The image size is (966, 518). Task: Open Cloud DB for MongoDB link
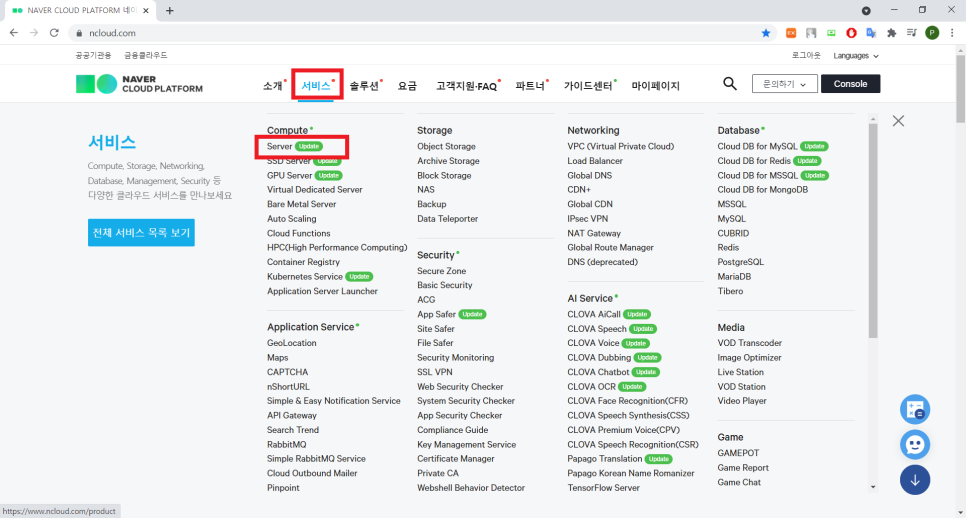[x=763, y=190]
